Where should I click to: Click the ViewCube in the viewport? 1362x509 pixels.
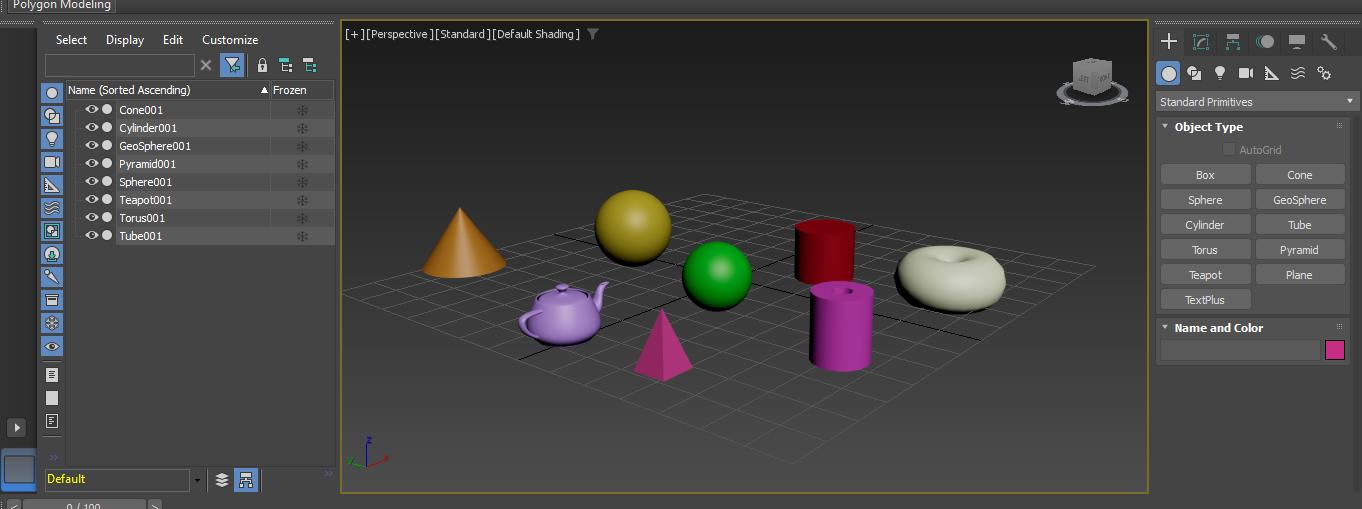point(1092,80)
